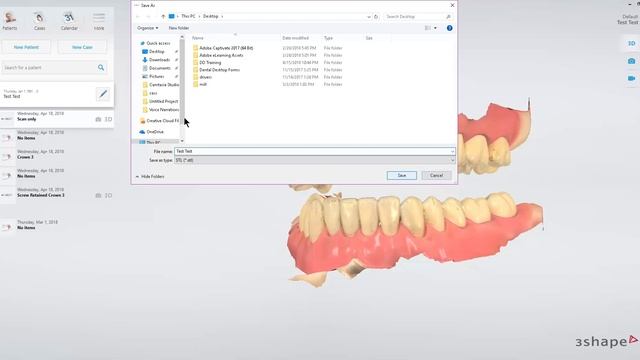This screenshot has height=360, width=640.
Task: Select Desktop in the navigation pane
Action: (157, 51)
